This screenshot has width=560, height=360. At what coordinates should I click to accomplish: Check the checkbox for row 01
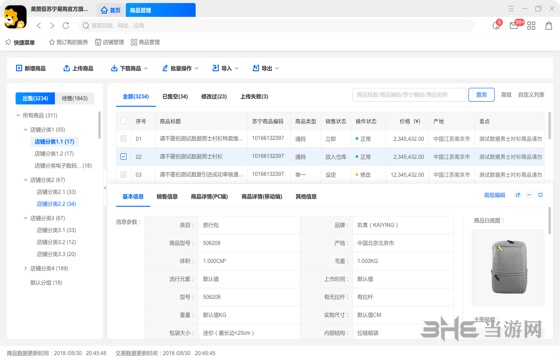(124, 139)
